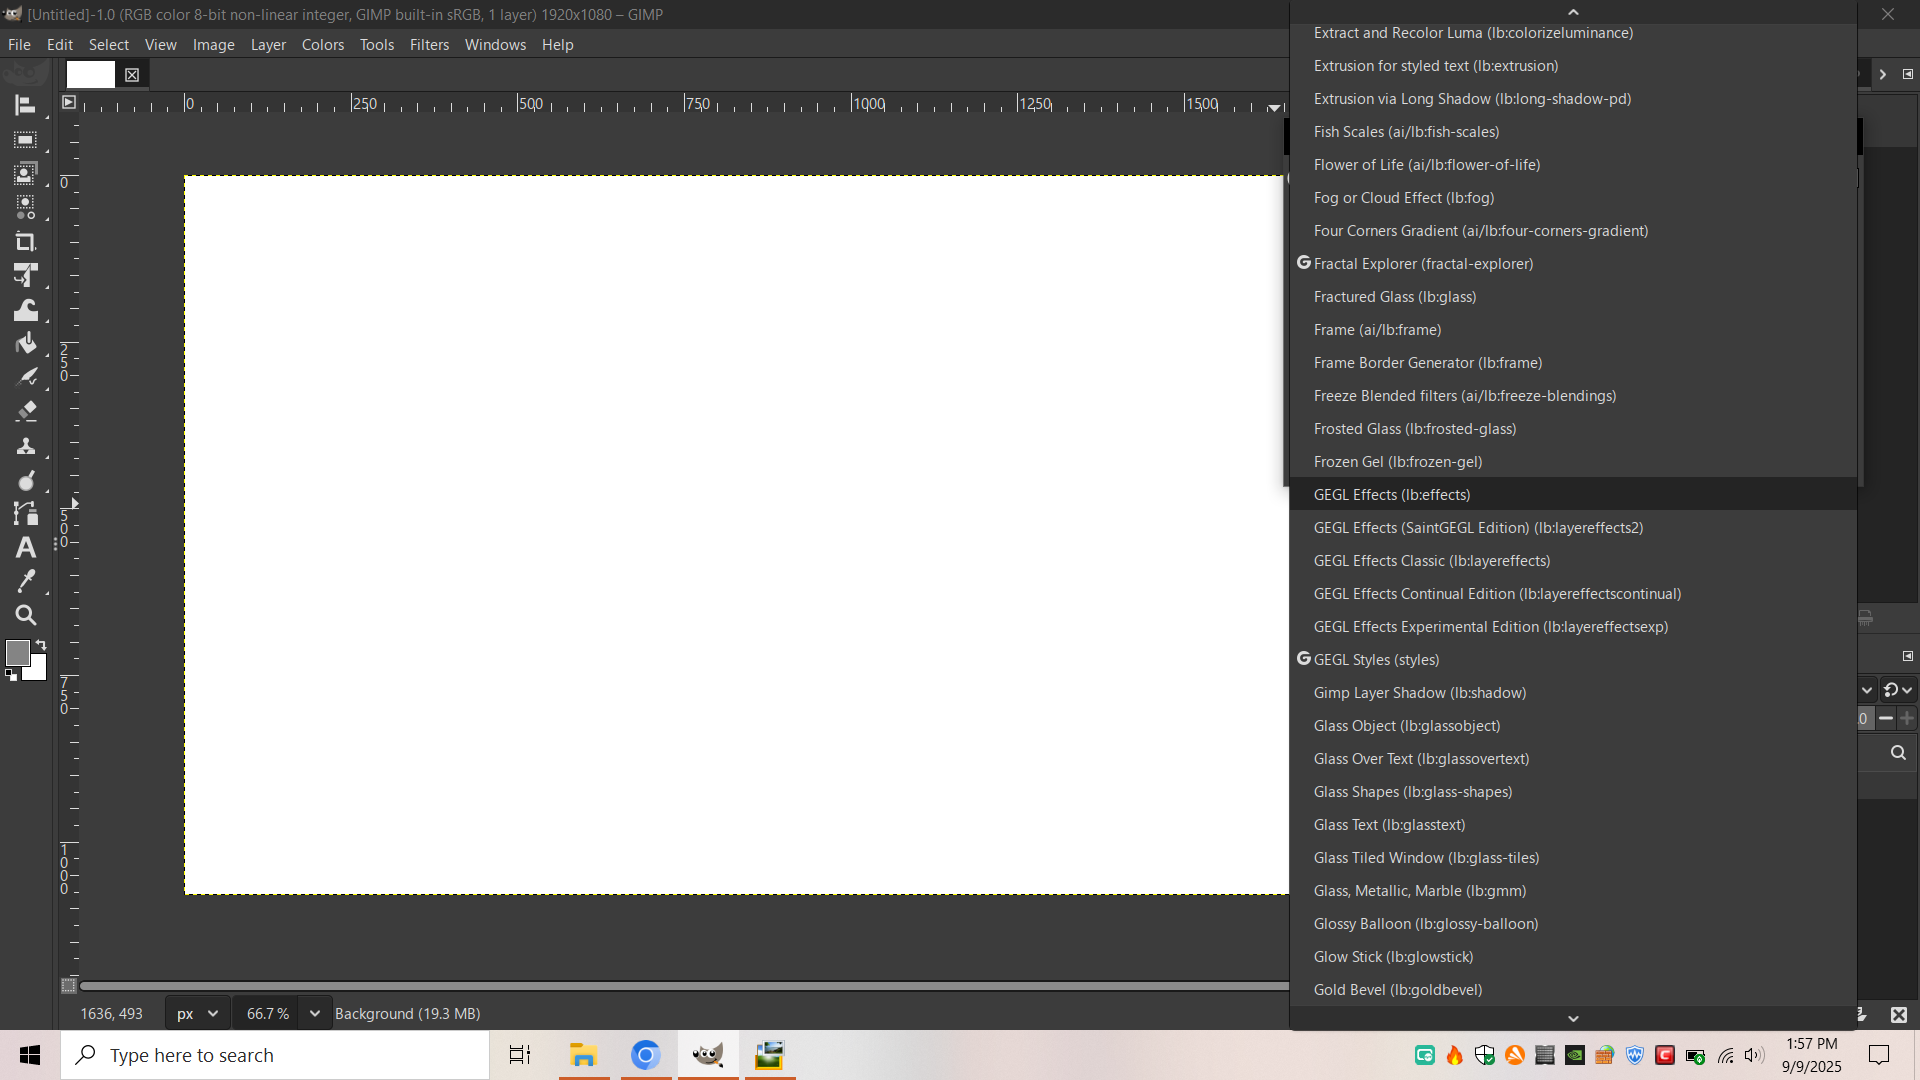Select the Crop tool
1920x1080 pixels.
(26, 242)
